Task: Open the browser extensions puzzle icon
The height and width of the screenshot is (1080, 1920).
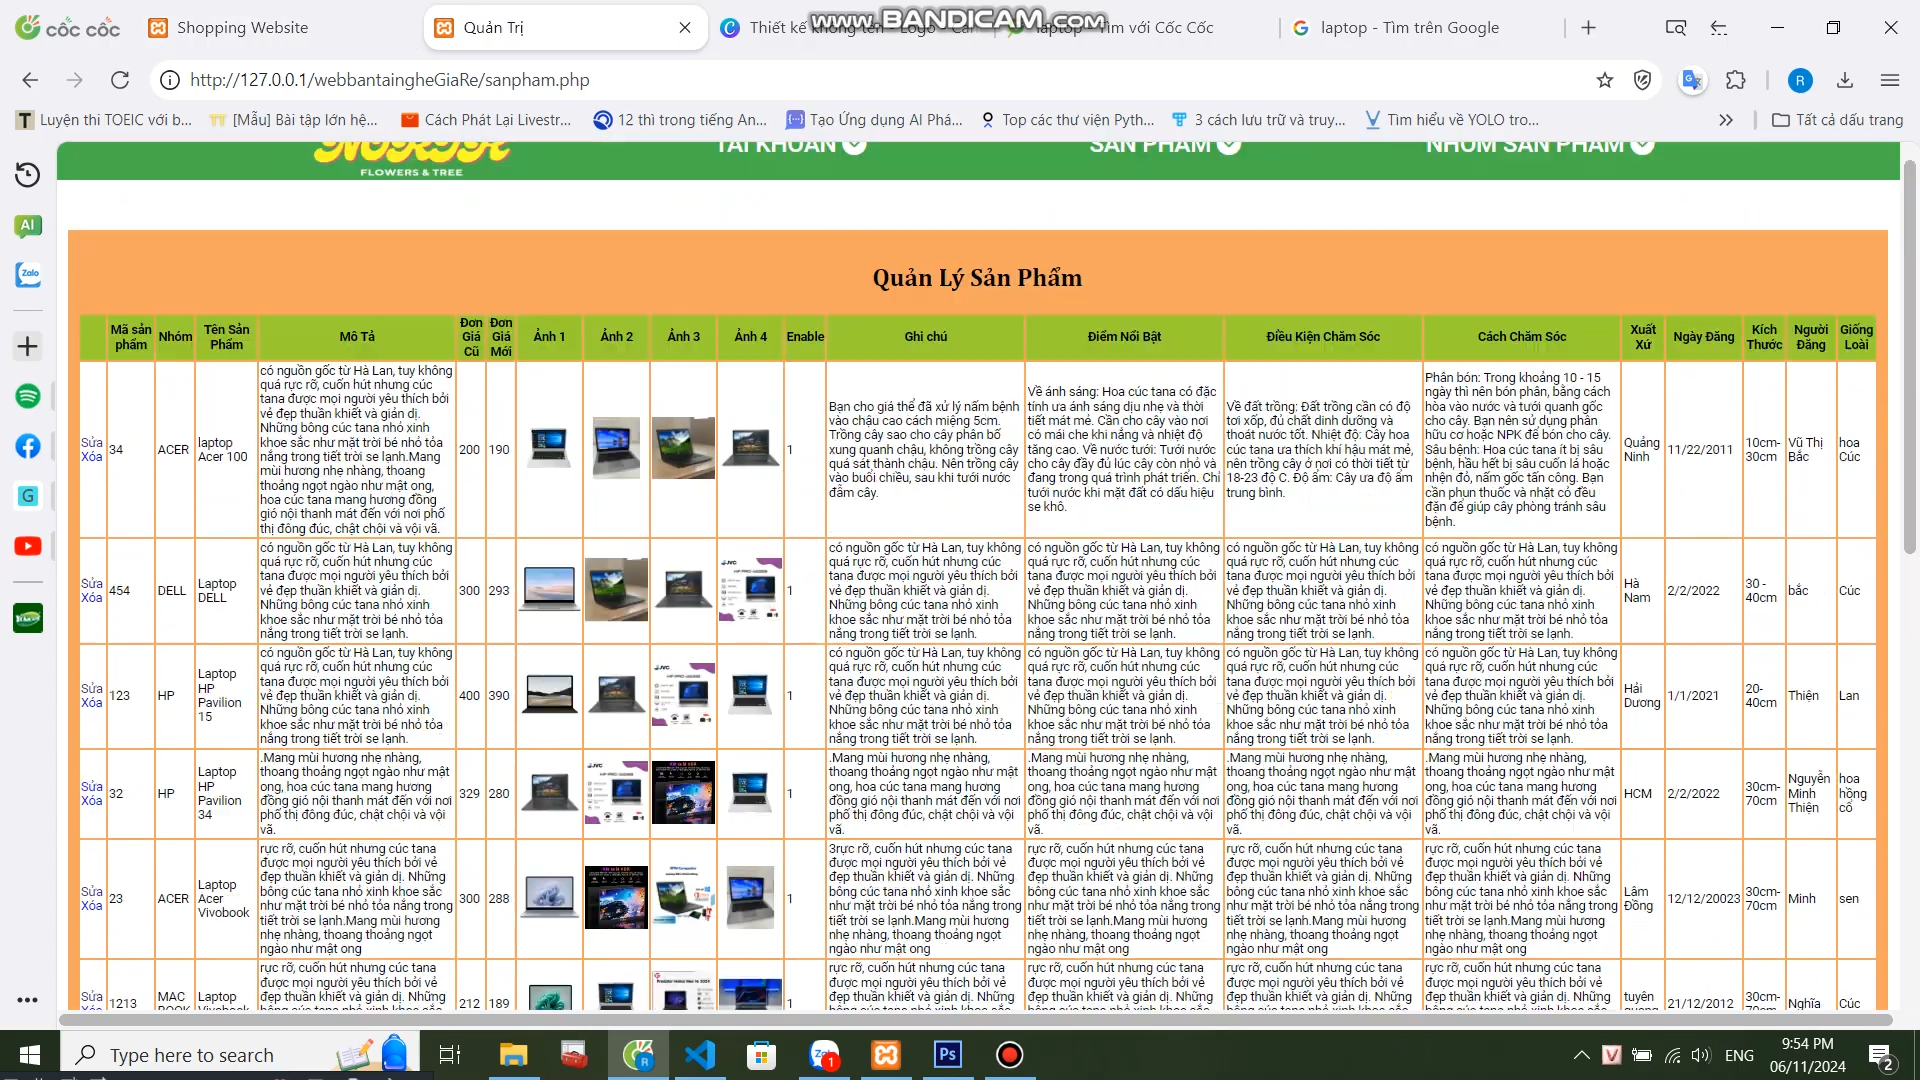Action: click(x=1736, y=80)
